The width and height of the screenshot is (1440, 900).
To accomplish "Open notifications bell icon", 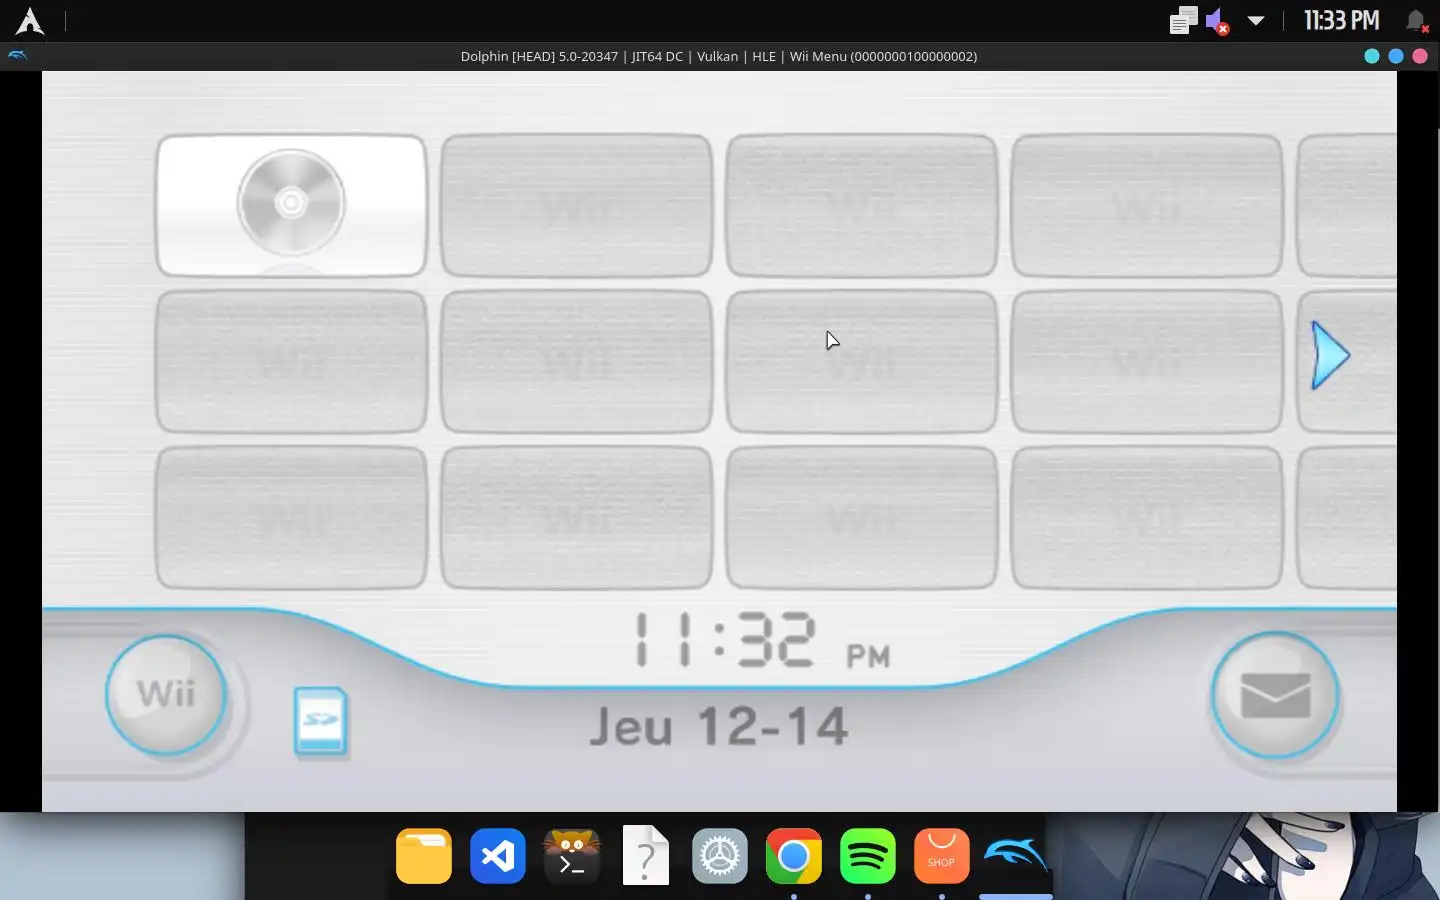I will point(1416,21).
